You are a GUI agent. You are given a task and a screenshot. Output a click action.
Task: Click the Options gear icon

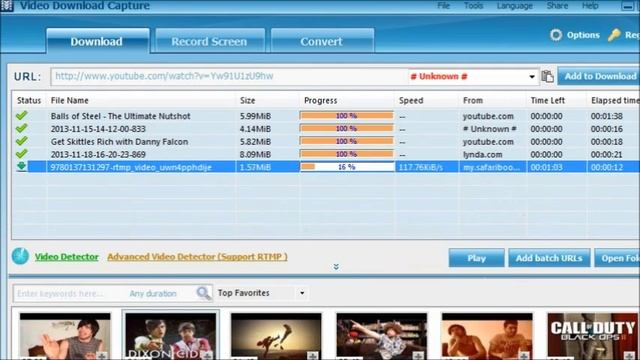[x=556, y=35]
